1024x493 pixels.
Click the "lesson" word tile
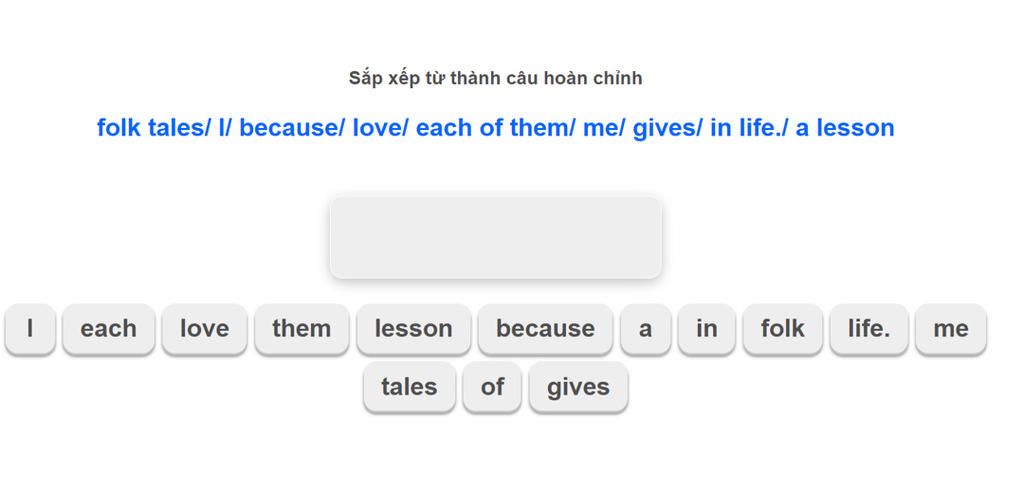tap(413, 329)
